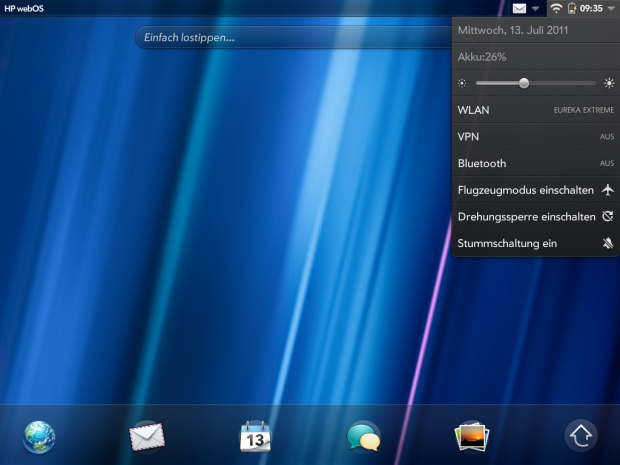Image resolution: width=620 pixels, height=465 pixels.
Task: Collapse the system menu arrow beside the clock
Action: (611, 9)
